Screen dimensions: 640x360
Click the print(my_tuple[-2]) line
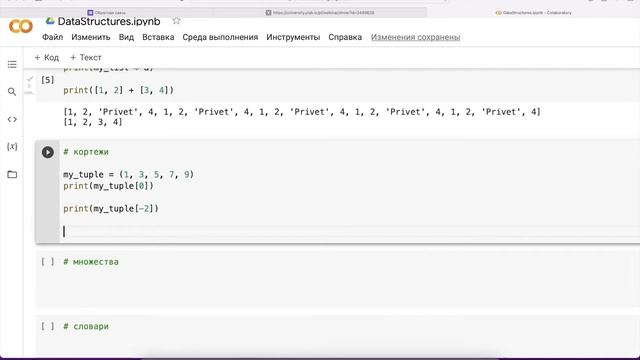pyautogui.click(x=111, y=209)
